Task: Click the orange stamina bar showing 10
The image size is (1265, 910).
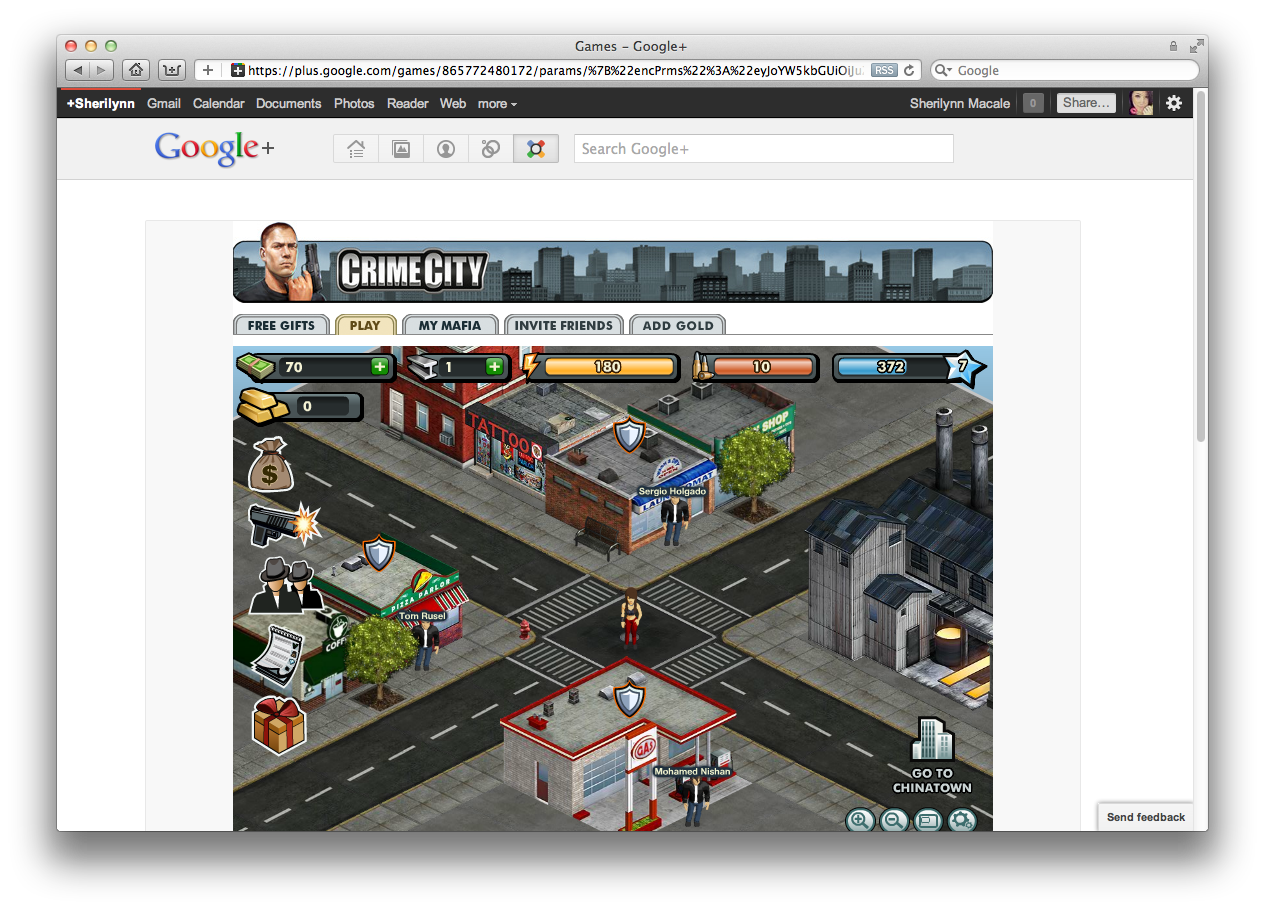Action: [x=762, y=367]
